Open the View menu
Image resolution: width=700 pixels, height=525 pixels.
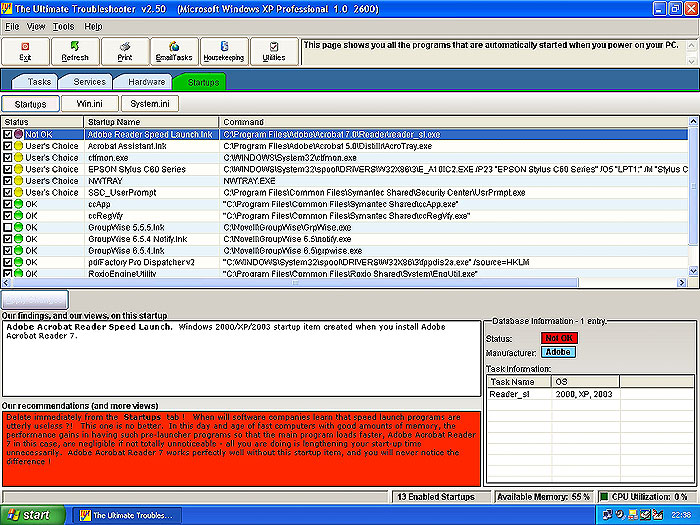[x=36, y=27]
